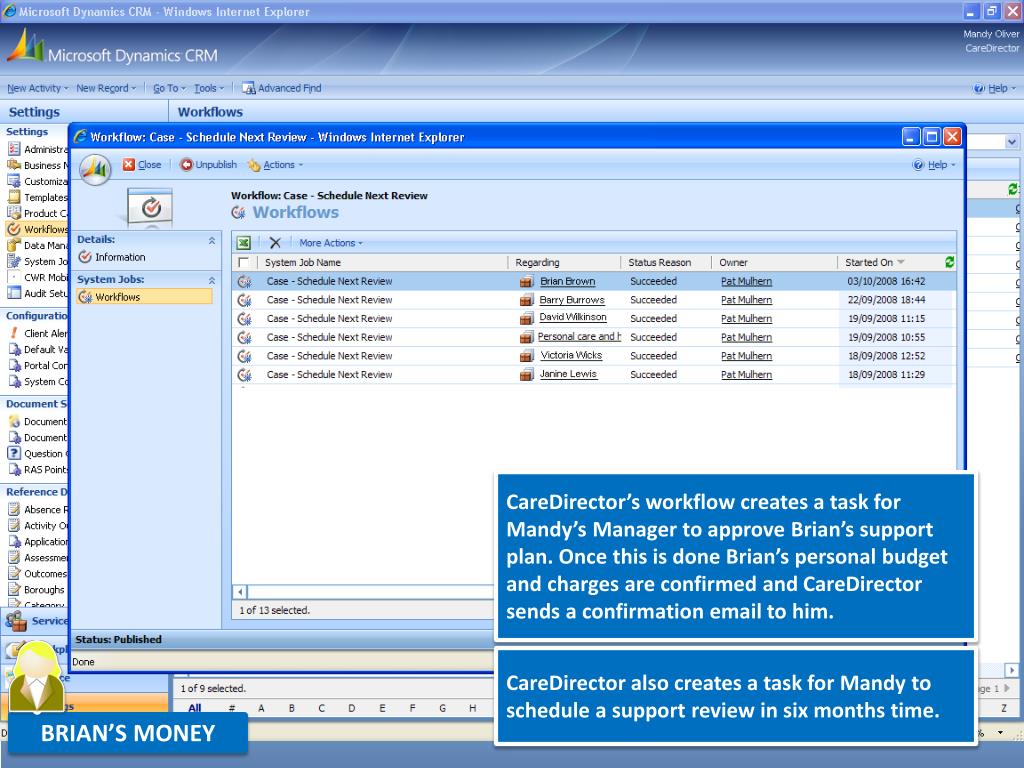Click job icon of the David Wilkinson row
Viewport: 1024px width, 768px height.
click(x=245, y=319)
